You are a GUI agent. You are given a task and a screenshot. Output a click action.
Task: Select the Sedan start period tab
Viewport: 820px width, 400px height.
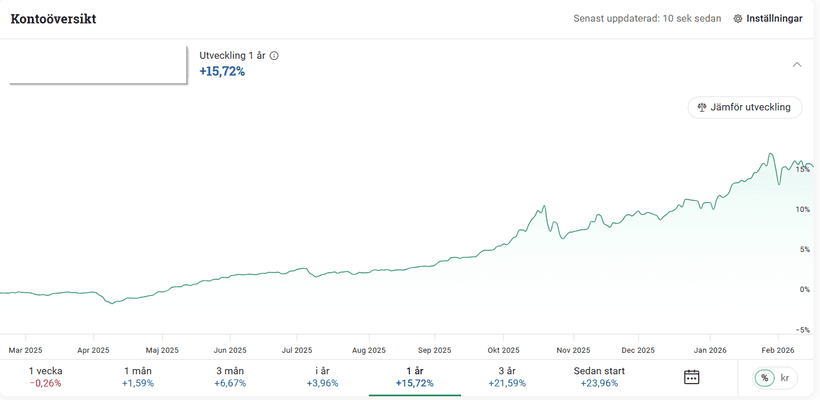[600, 377]
